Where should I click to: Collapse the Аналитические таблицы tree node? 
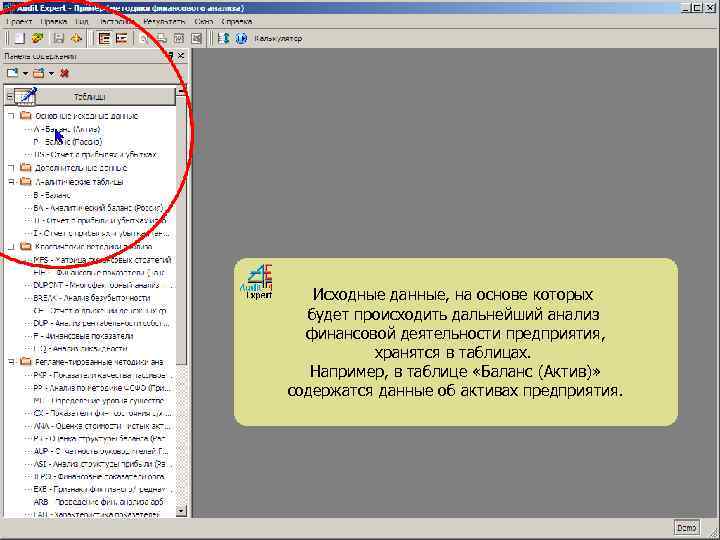pyautogui.click(x=11, y=182)
